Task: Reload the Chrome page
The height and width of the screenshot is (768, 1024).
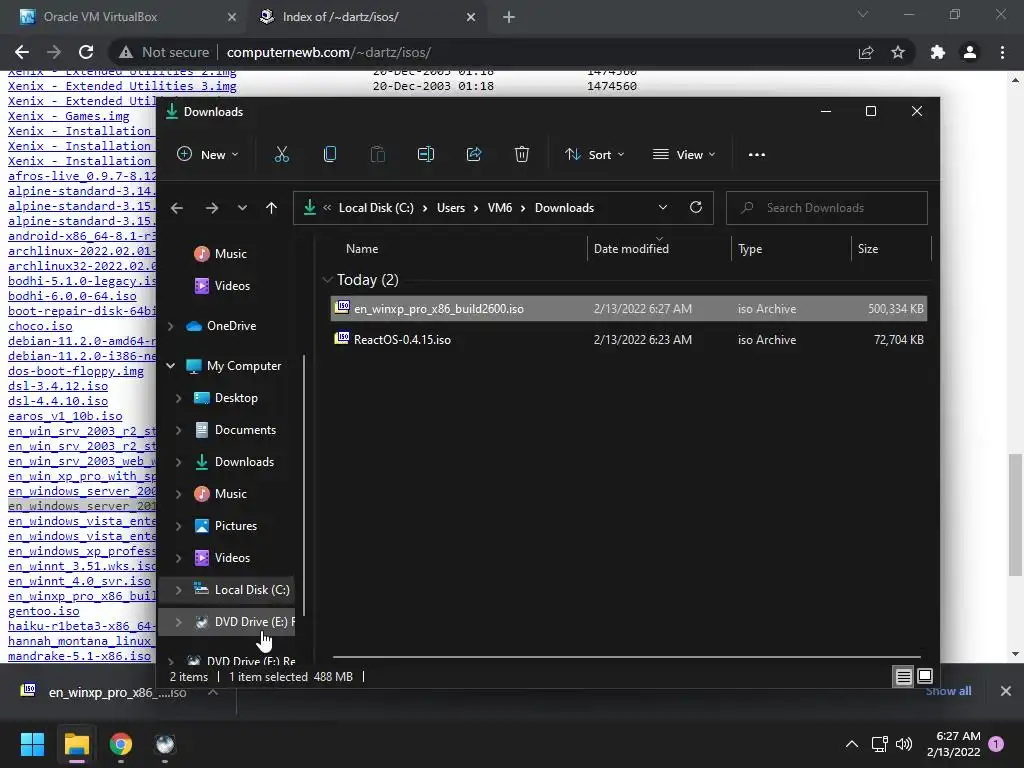Action: click(86, 52)
